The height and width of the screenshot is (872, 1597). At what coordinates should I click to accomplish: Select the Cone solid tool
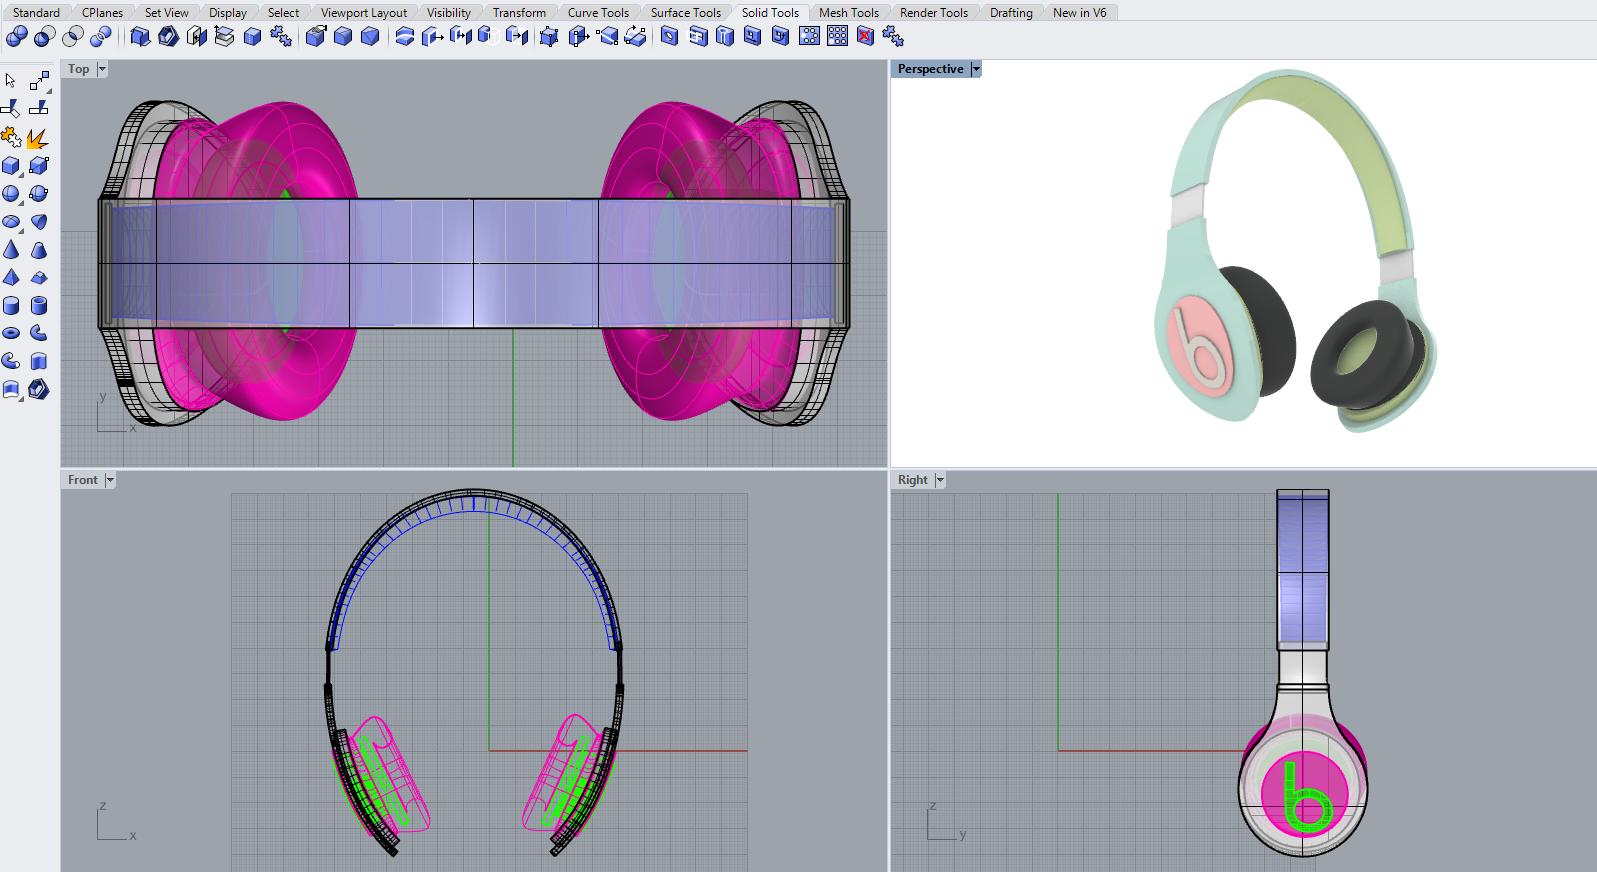pos(11,249)
